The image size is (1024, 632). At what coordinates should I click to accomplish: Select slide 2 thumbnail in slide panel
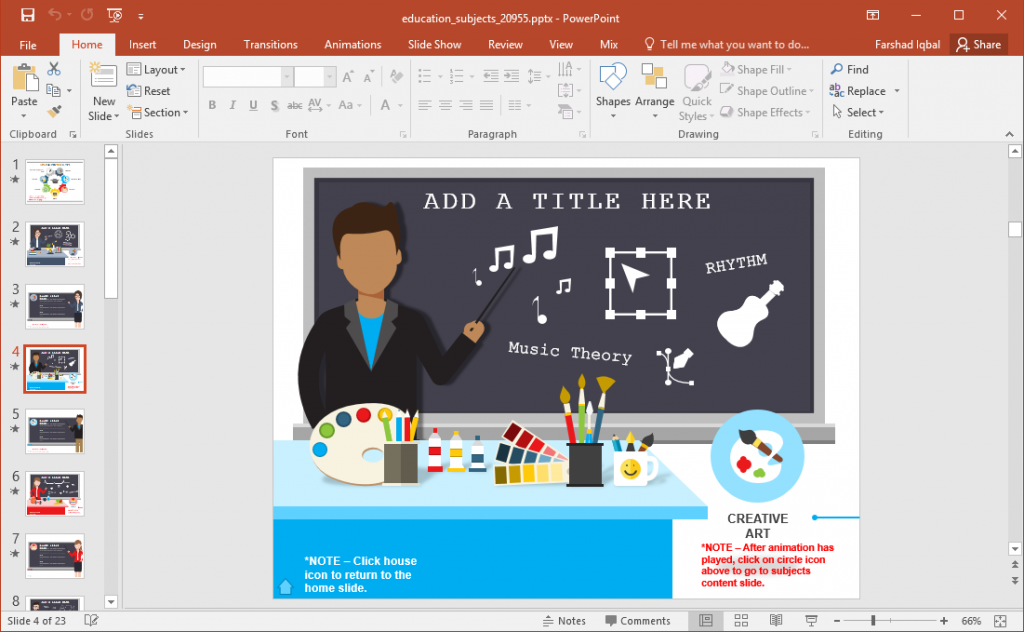coord(55,244)
